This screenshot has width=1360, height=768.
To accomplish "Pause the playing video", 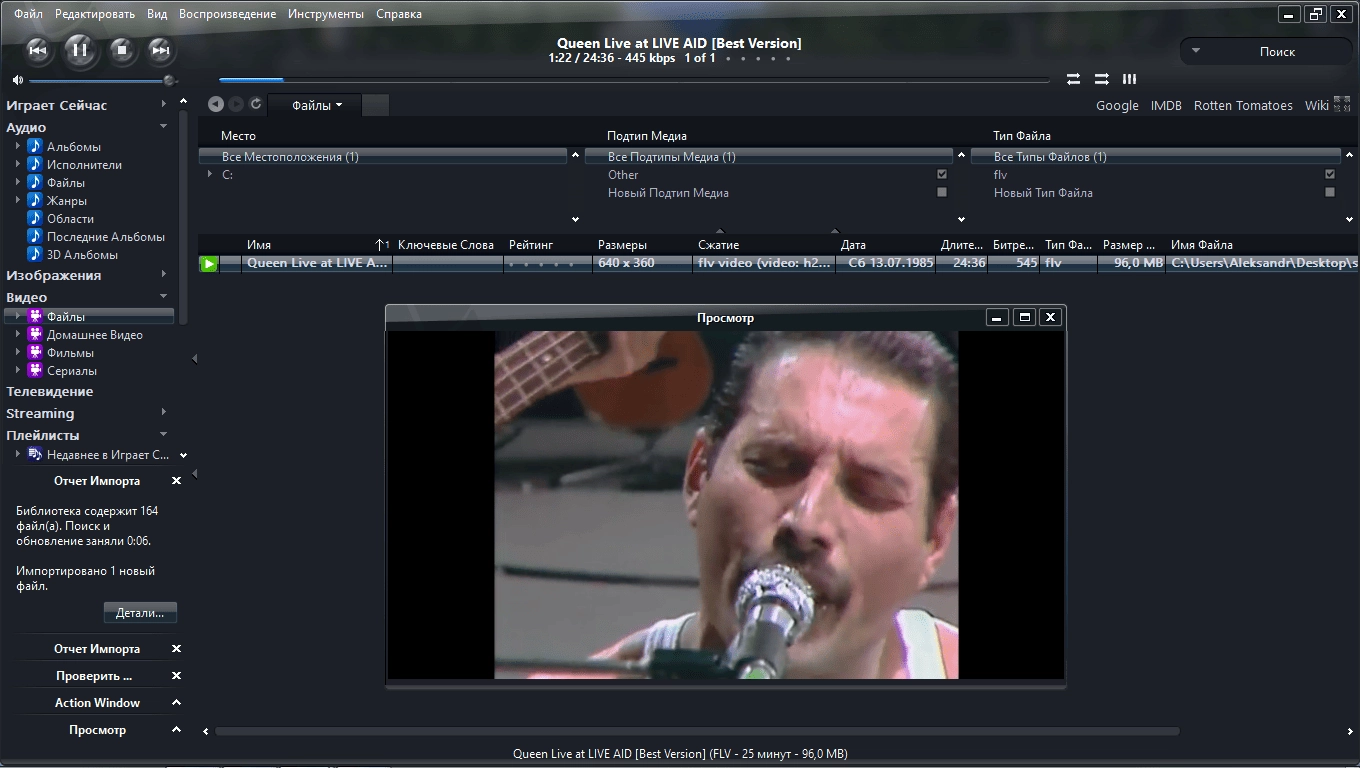I will pos(81,49).
